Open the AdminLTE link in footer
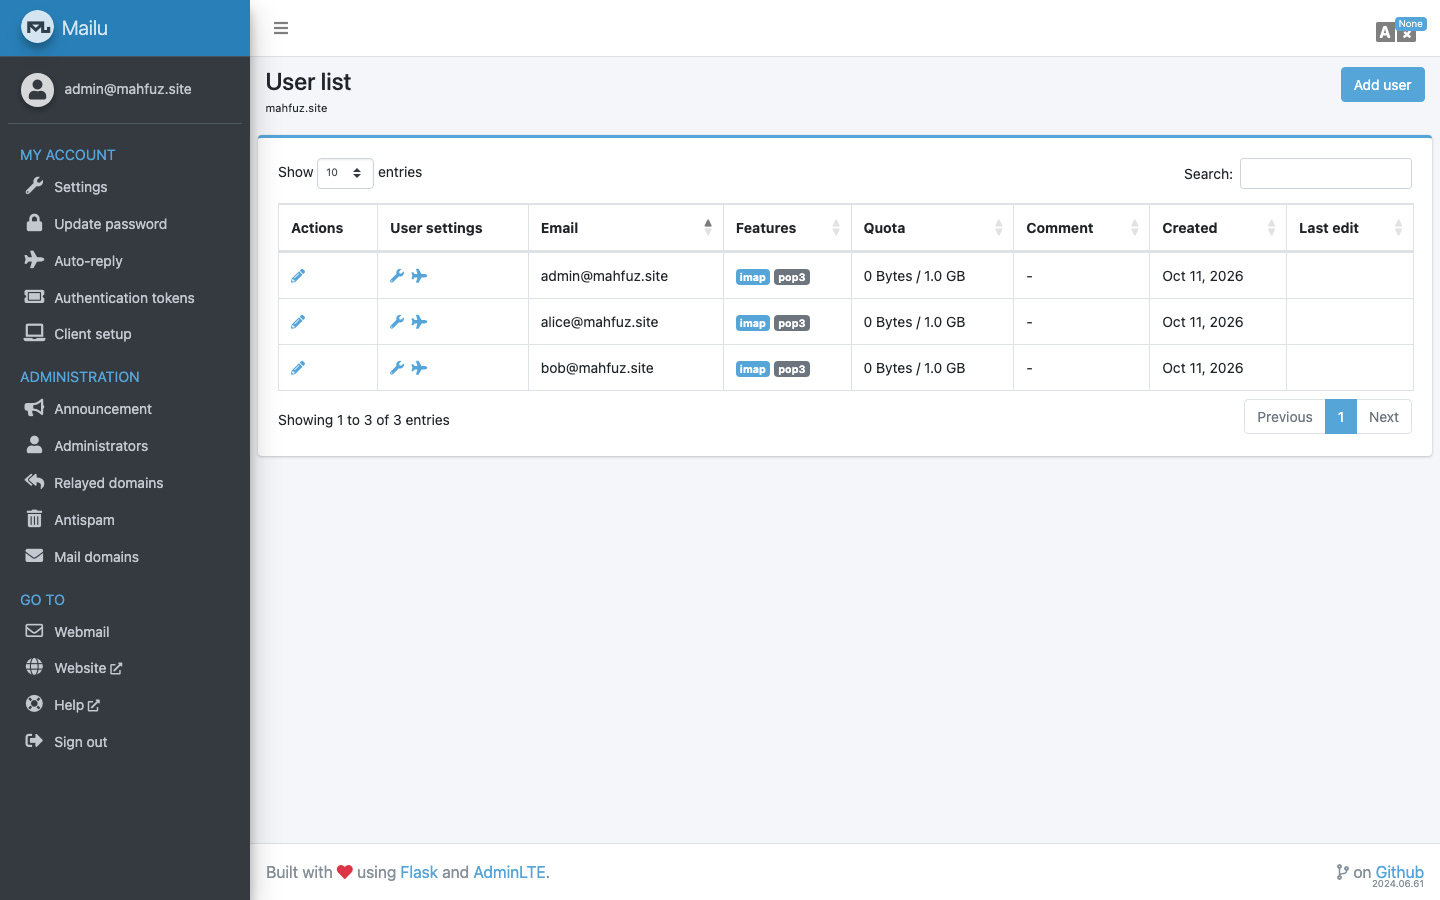The image size is (1440, 900). [509, 872]
